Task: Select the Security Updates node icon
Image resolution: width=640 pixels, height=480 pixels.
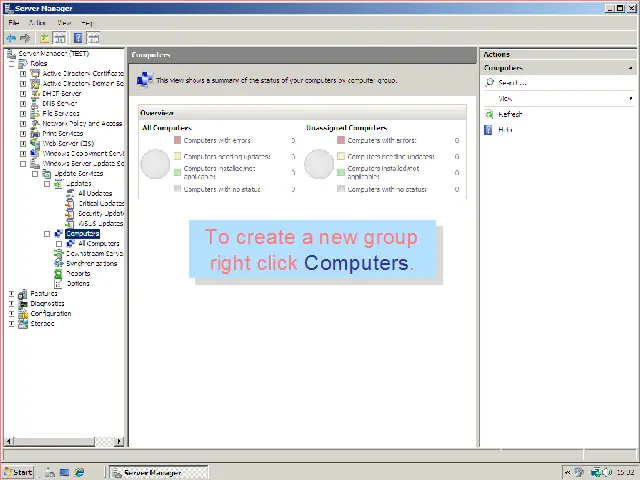Action: point(70,213)
